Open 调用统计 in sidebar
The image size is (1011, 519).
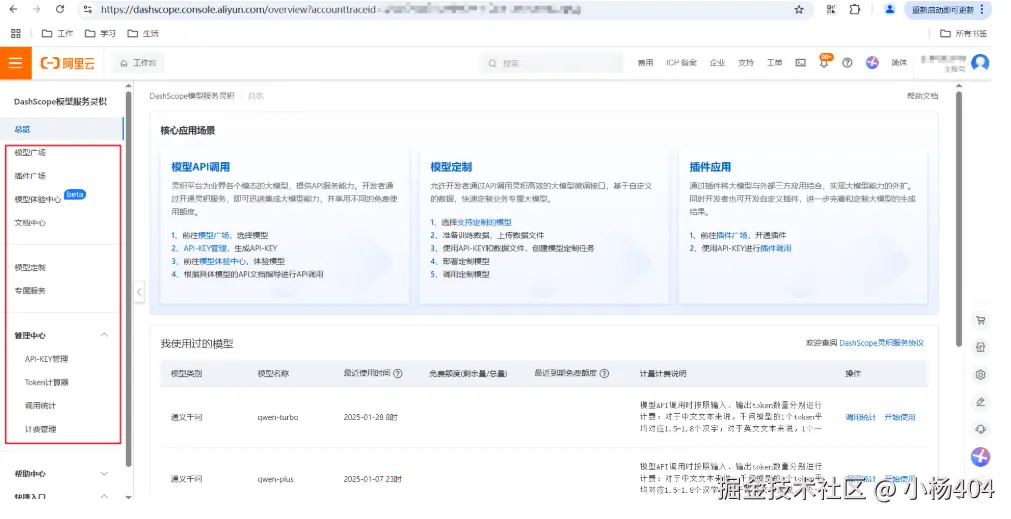click(40, 406)
